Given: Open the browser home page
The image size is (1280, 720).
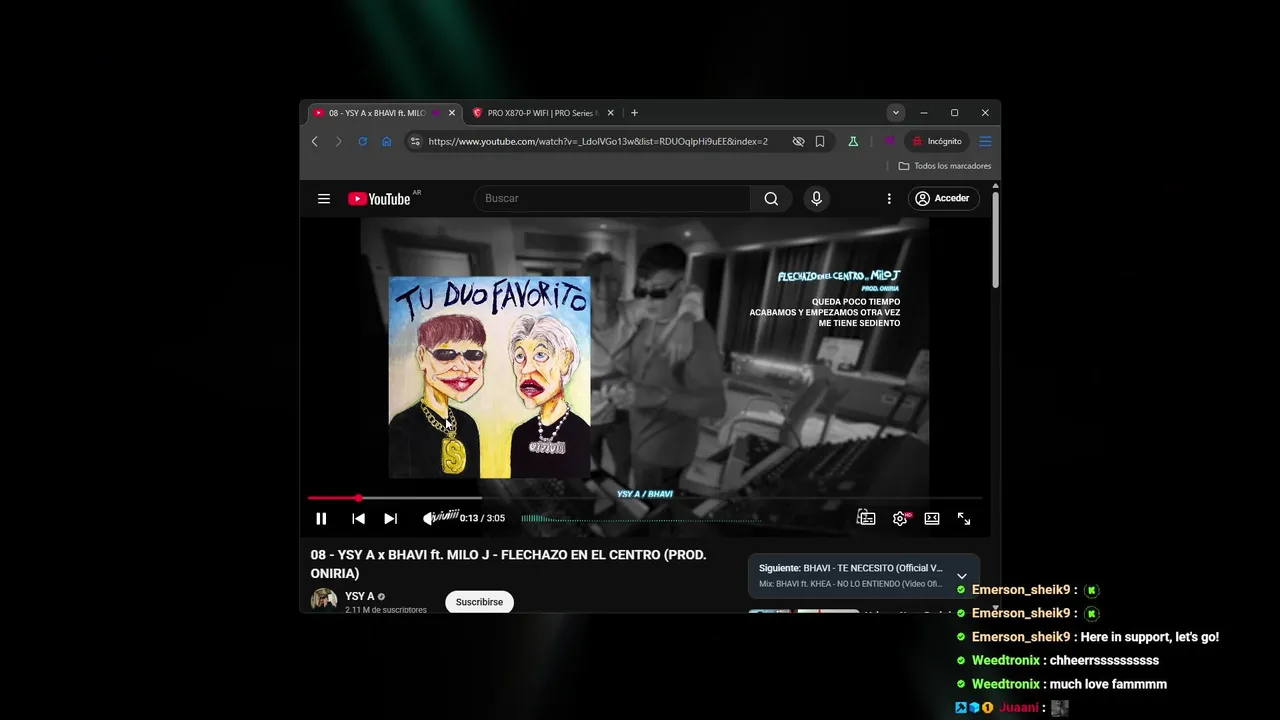Looking at the screenshot, I should pos(386,141).
